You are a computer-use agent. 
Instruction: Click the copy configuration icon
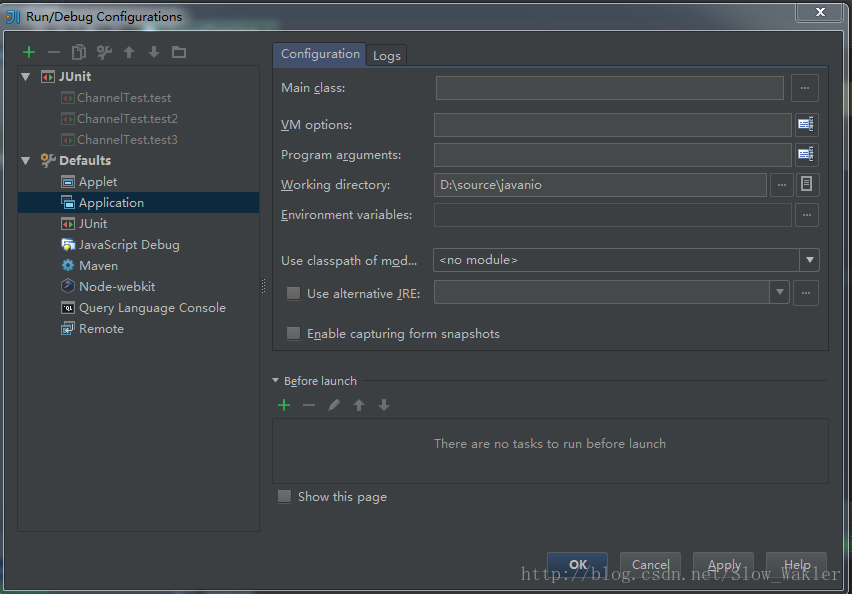pos(79,52)
